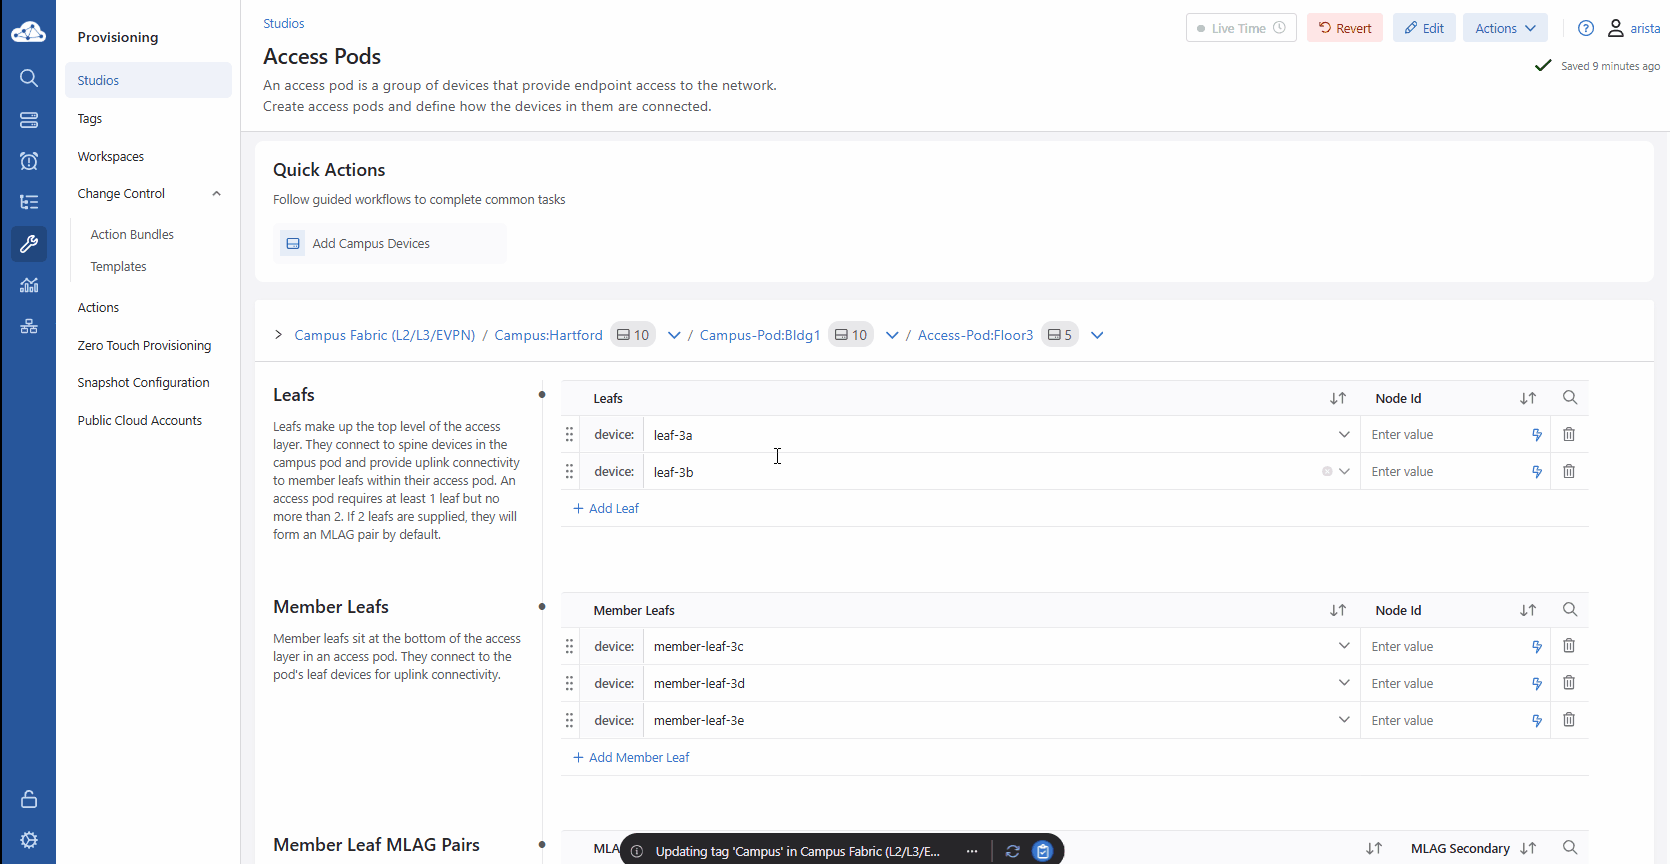Open Templates submenu item
Screen dimensions: 1670x864
coord(118,266)
